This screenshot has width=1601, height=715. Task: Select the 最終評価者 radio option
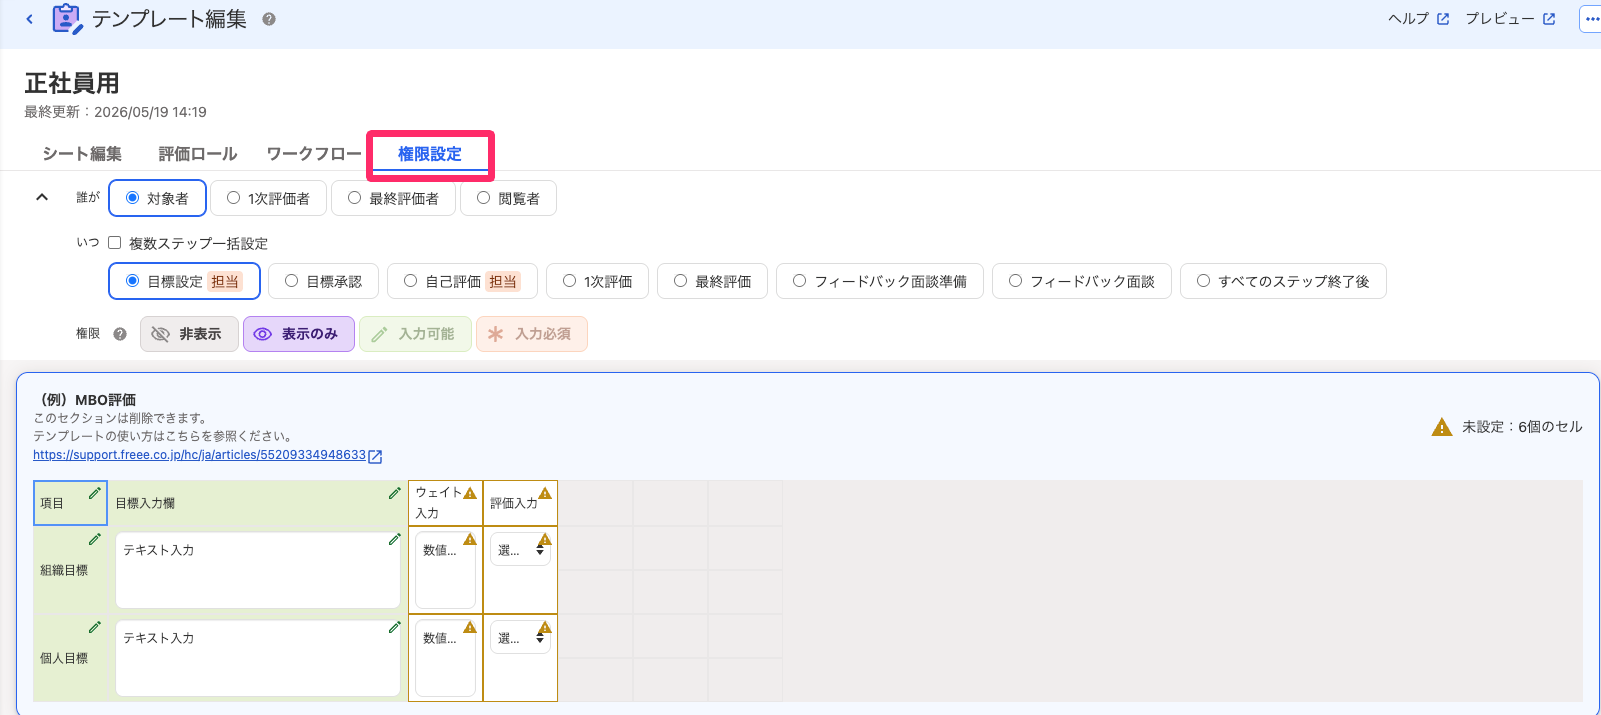[393, 198]
